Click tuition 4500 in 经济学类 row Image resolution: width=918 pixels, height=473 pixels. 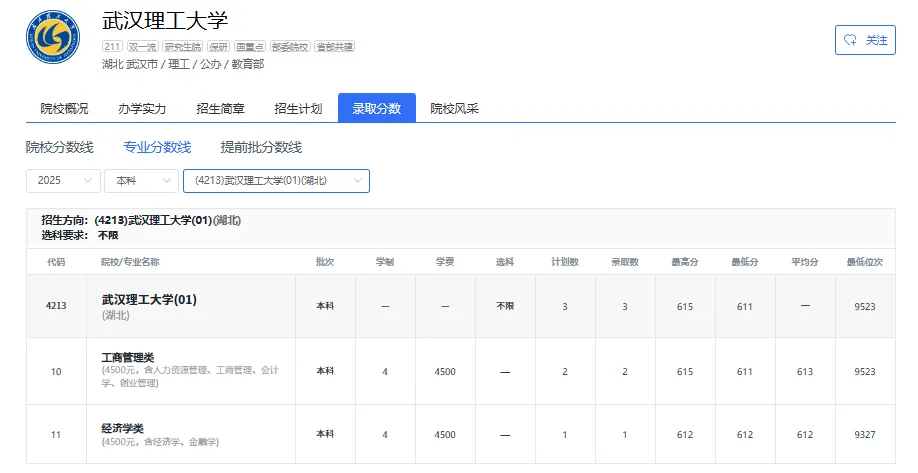445,434
